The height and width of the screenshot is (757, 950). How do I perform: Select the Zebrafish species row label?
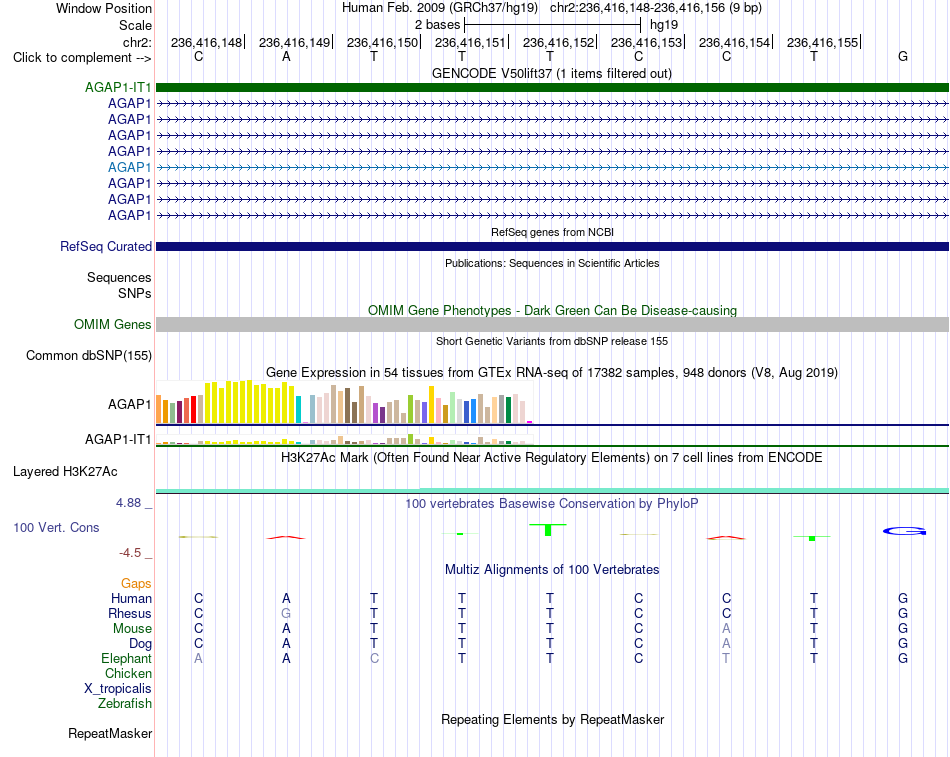click(125, 704)
